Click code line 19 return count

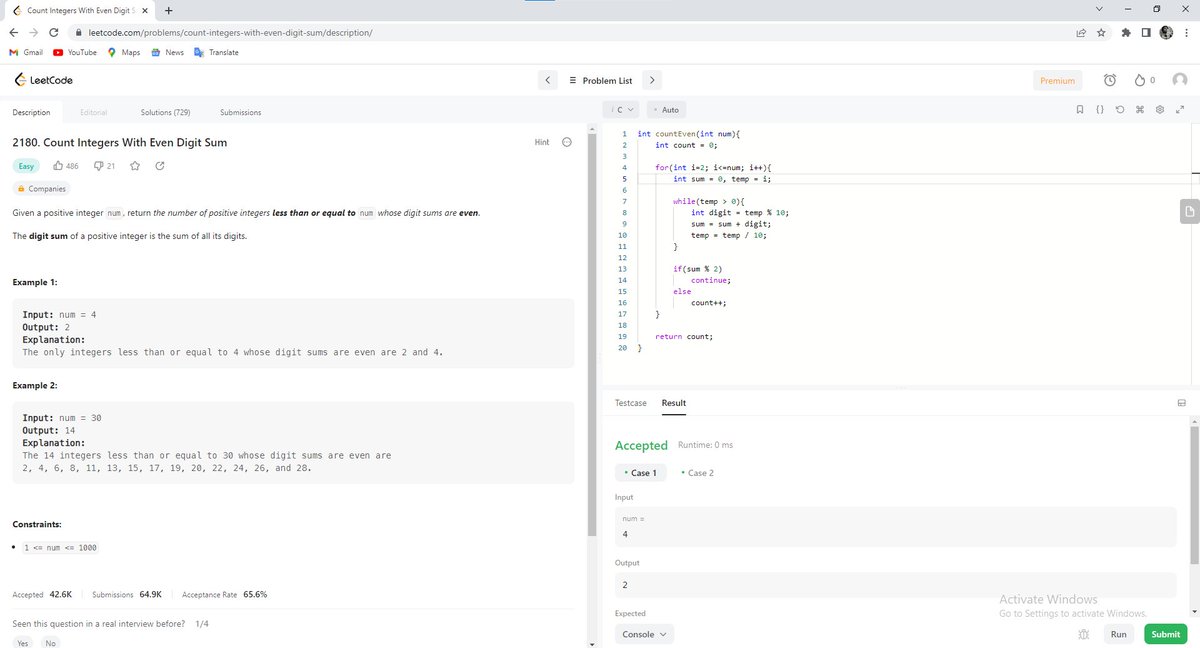pos(684,337)
